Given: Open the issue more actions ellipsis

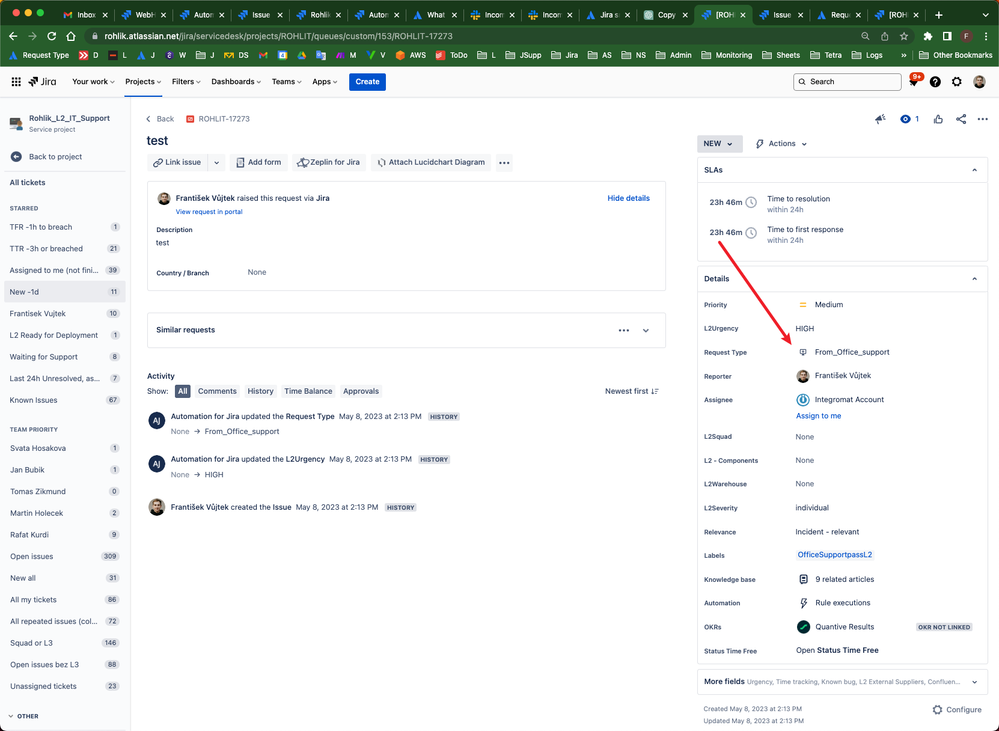Looking at the screenshot, I should pyautogui.click(x=982, y=119).
